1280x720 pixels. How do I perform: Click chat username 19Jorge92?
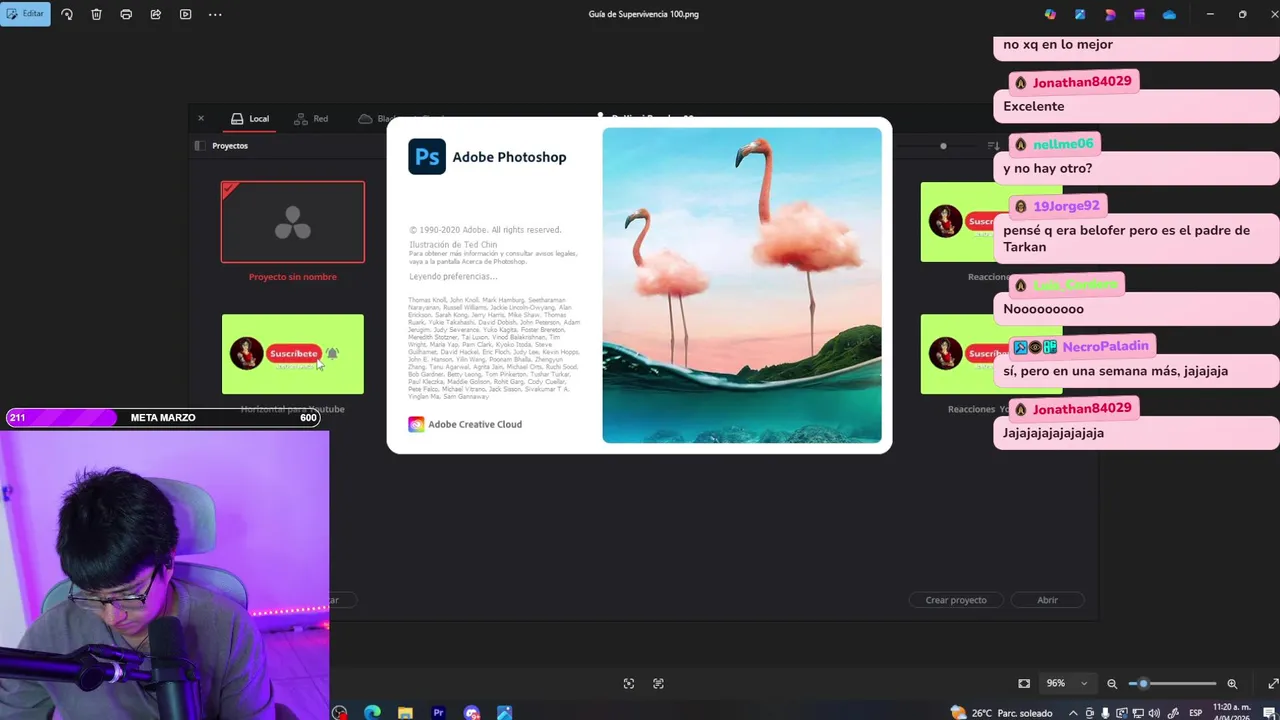(x=1066, y=206)
